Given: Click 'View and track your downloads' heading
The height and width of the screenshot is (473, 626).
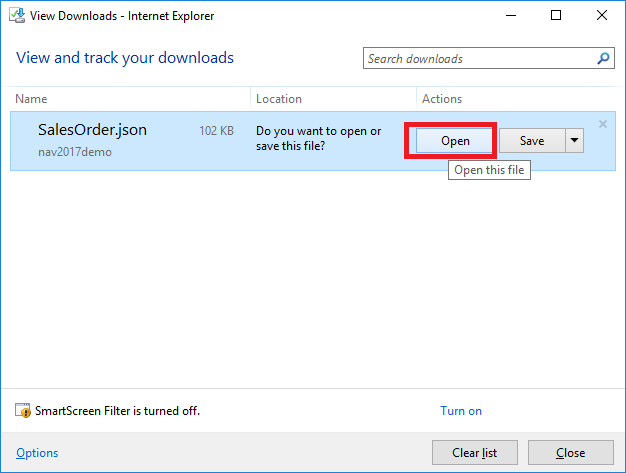Looking at the screenshot, I should 125,58.
